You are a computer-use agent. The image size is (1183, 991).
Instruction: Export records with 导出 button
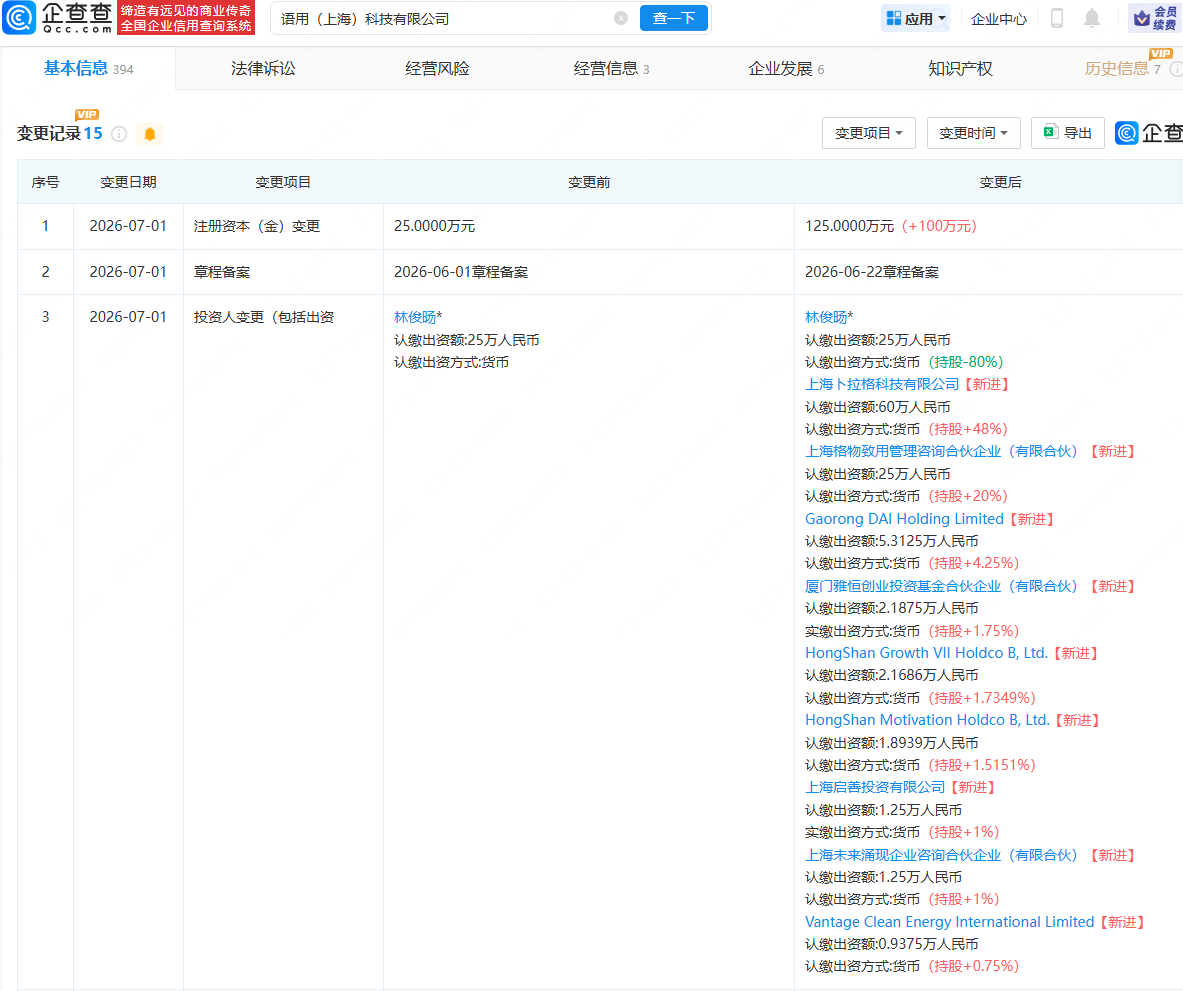1068,133
